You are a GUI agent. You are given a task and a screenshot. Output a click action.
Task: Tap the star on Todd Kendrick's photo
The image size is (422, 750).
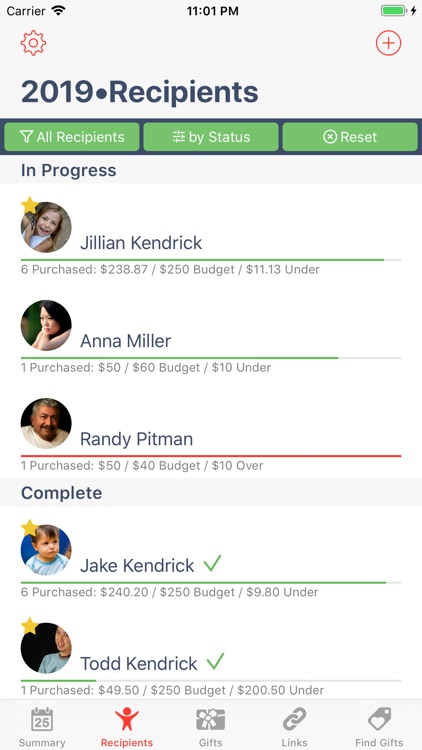[30, 626]
